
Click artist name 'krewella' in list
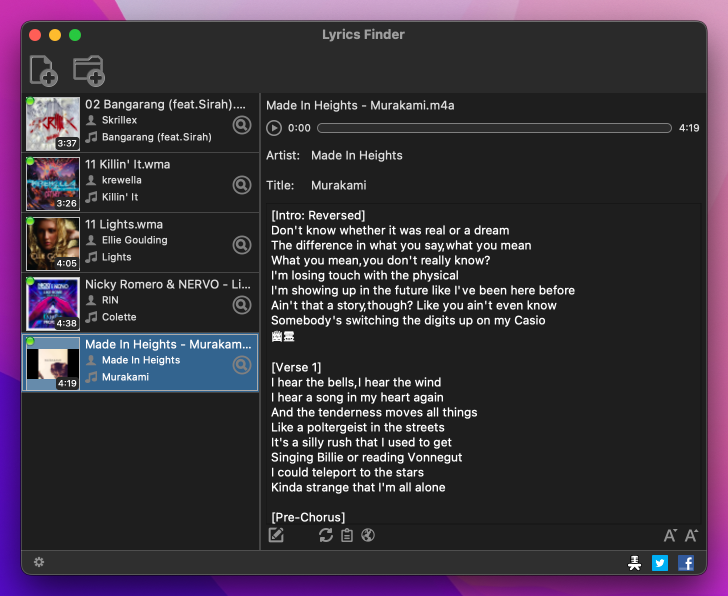click(x=122, y=180)
